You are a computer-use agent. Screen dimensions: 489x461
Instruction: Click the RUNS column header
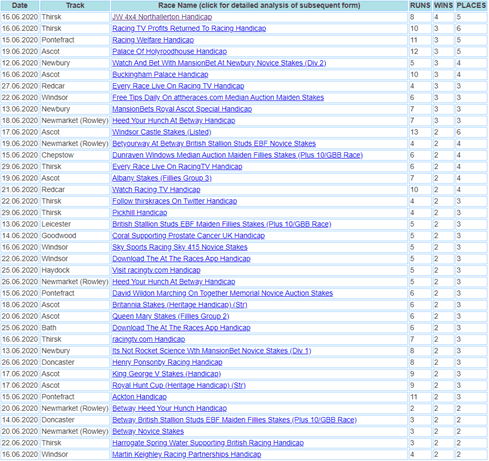(x=420, y=6)
